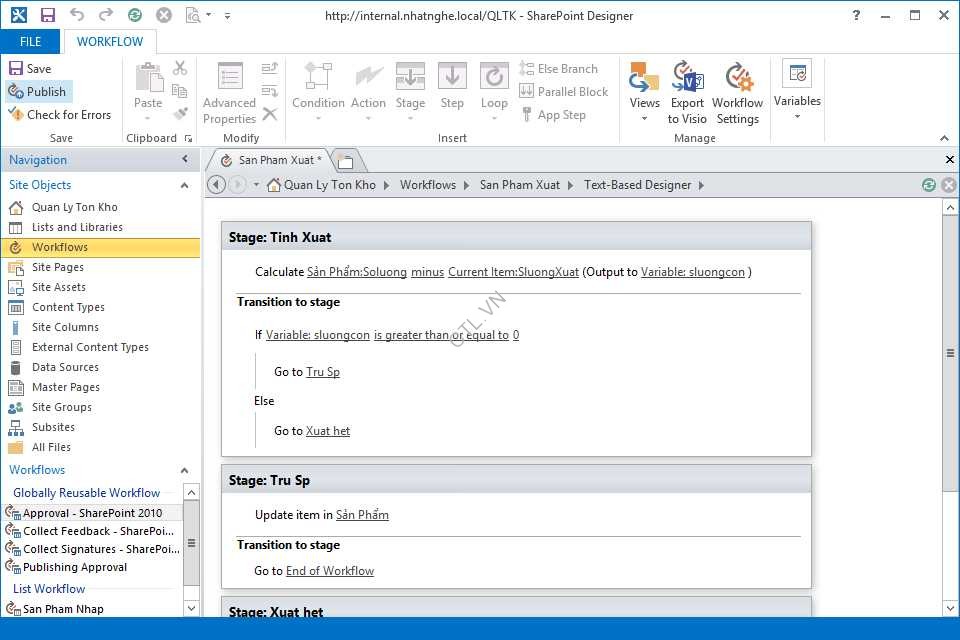
Task: Click the refresh icon in title bar
Action: (135, 16)
